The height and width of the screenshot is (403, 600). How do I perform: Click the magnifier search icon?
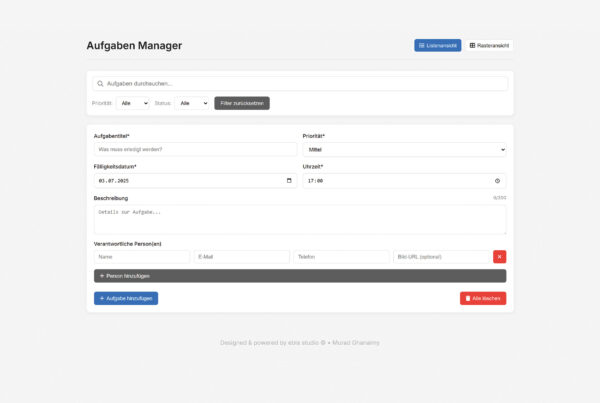tap(100, 83)
